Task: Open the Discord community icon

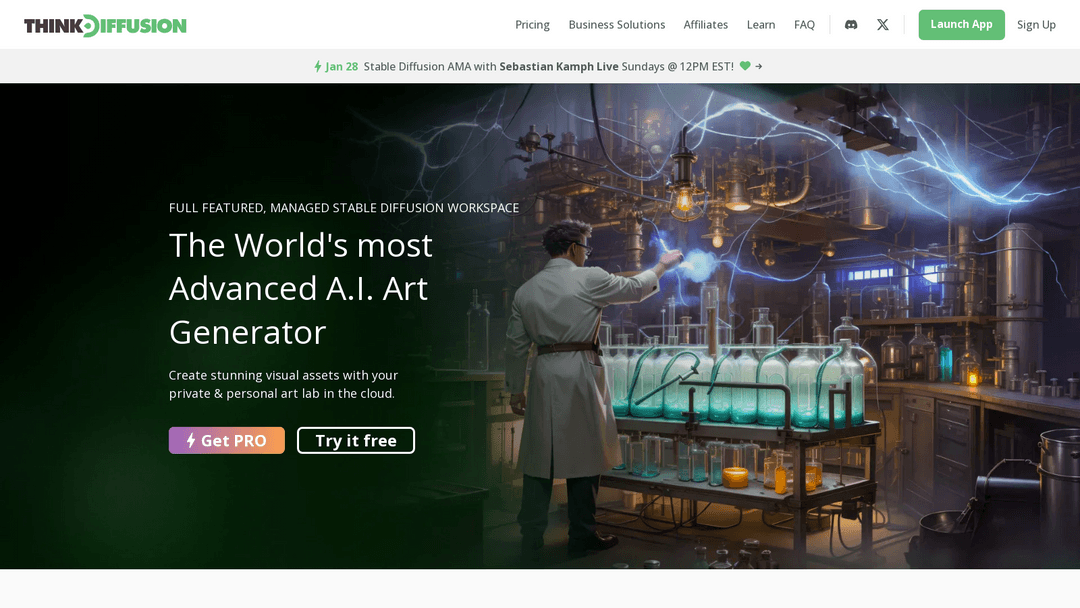Action: pyautogui.click(x=851, y=25)
